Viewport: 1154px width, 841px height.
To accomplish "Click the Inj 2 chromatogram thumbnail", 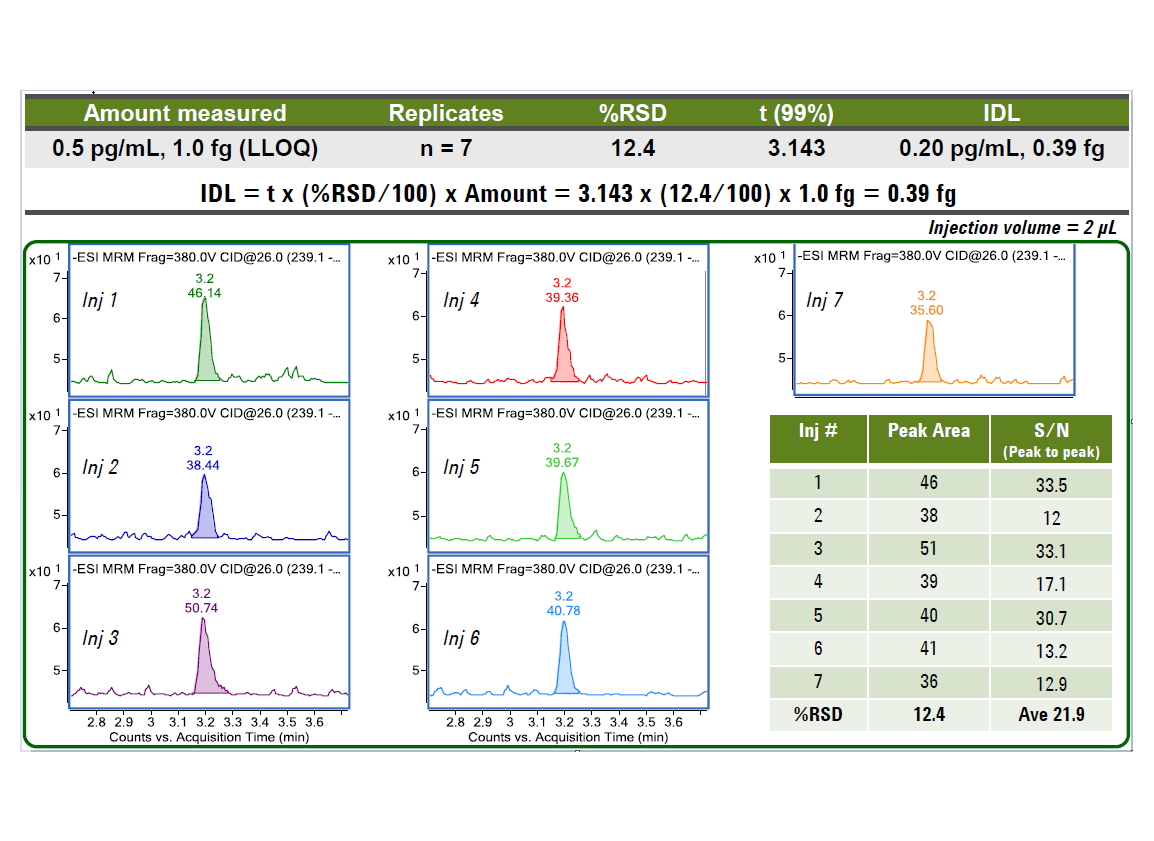I will tap(208, 476).
